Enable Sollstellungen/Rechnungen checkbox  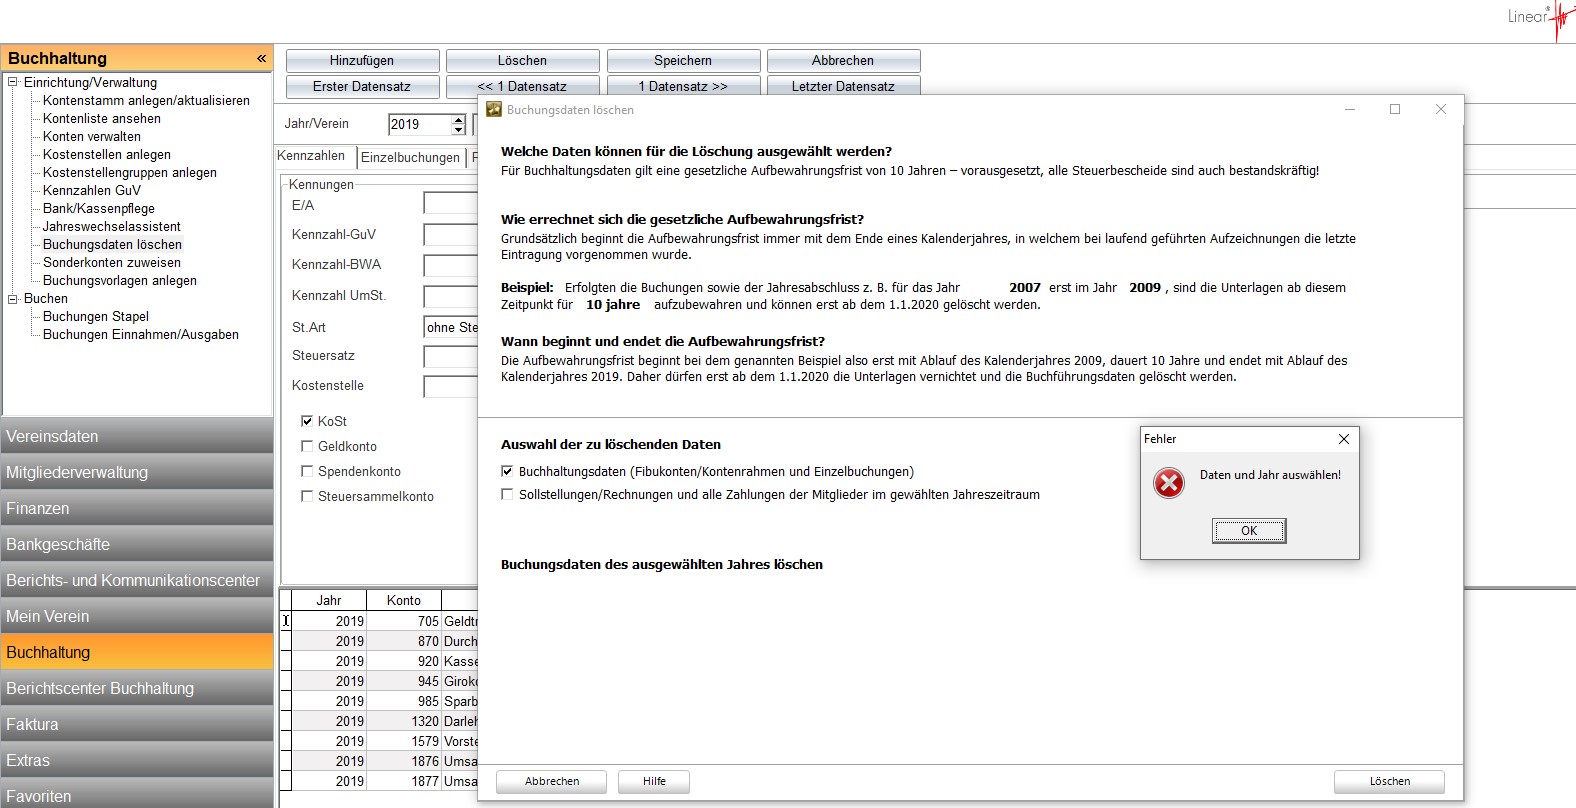coord(507,494)
